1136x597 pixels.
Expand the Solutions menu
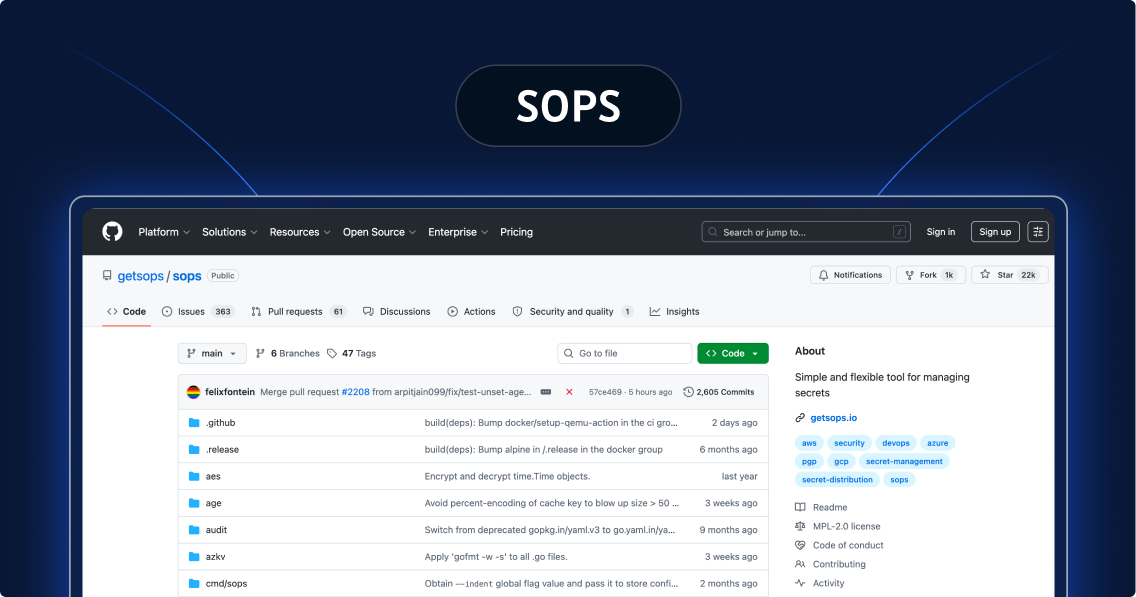click(x=229, y=232)
